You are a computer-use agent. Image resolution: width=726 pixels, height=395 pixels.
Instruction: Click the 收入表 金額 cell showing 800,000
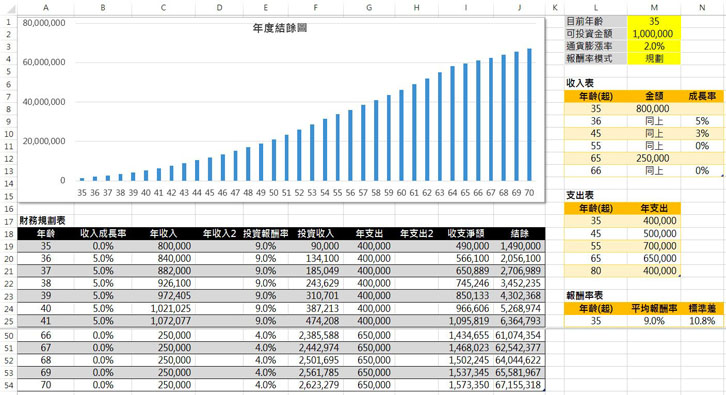tap(654, 109)
